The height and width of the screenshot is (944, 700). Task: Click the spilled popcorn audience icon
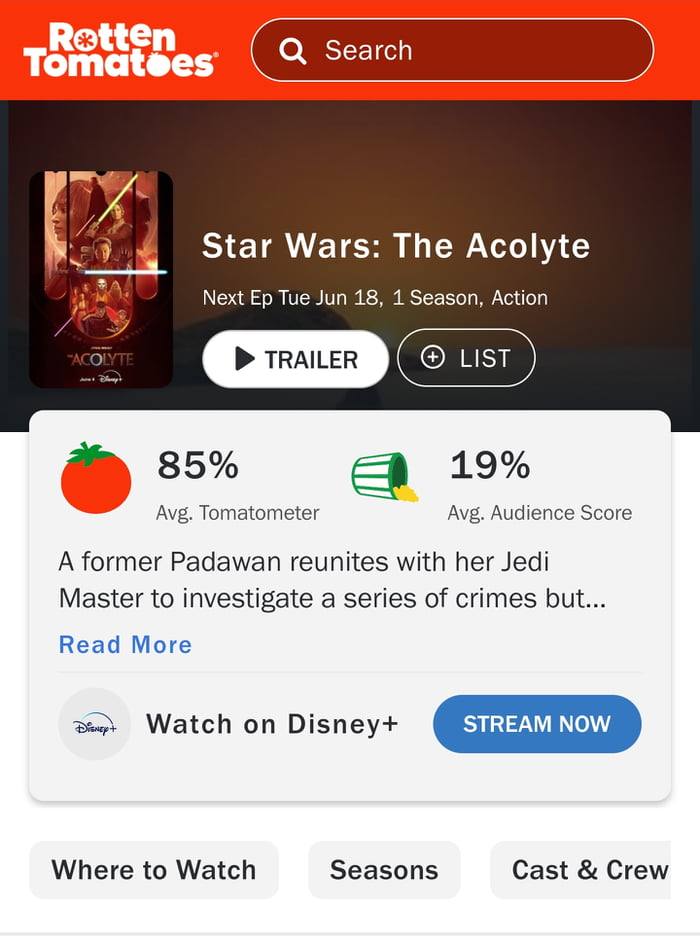[384, 477]
